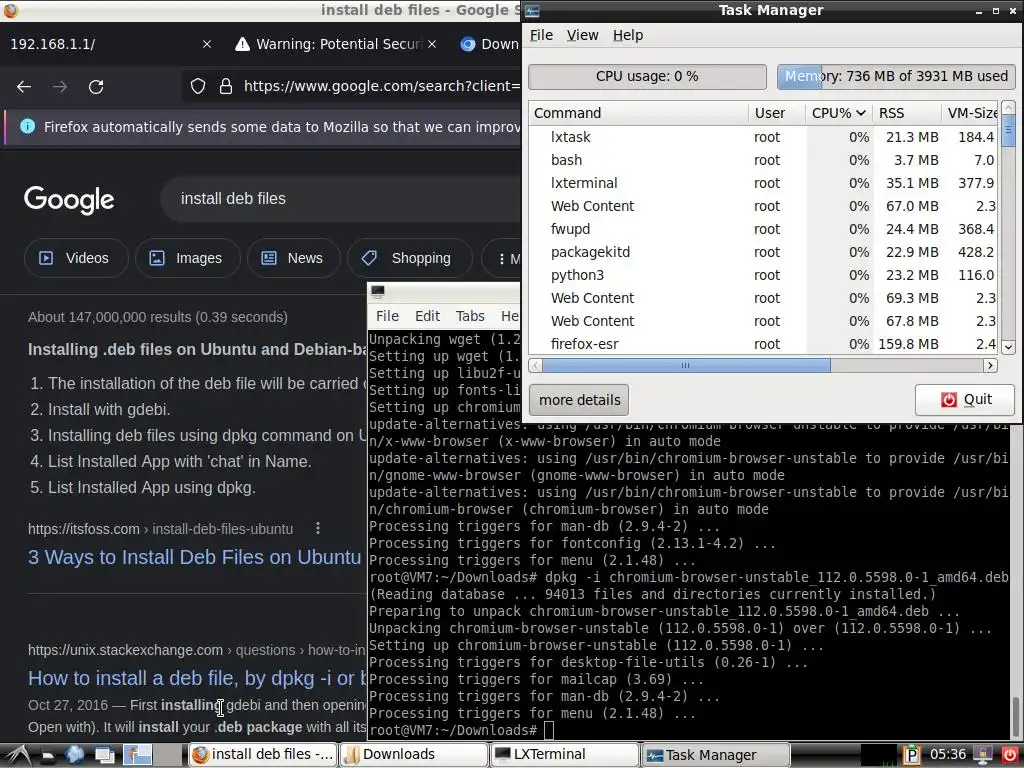Click the Firefox address bar URL

(381, 86)
